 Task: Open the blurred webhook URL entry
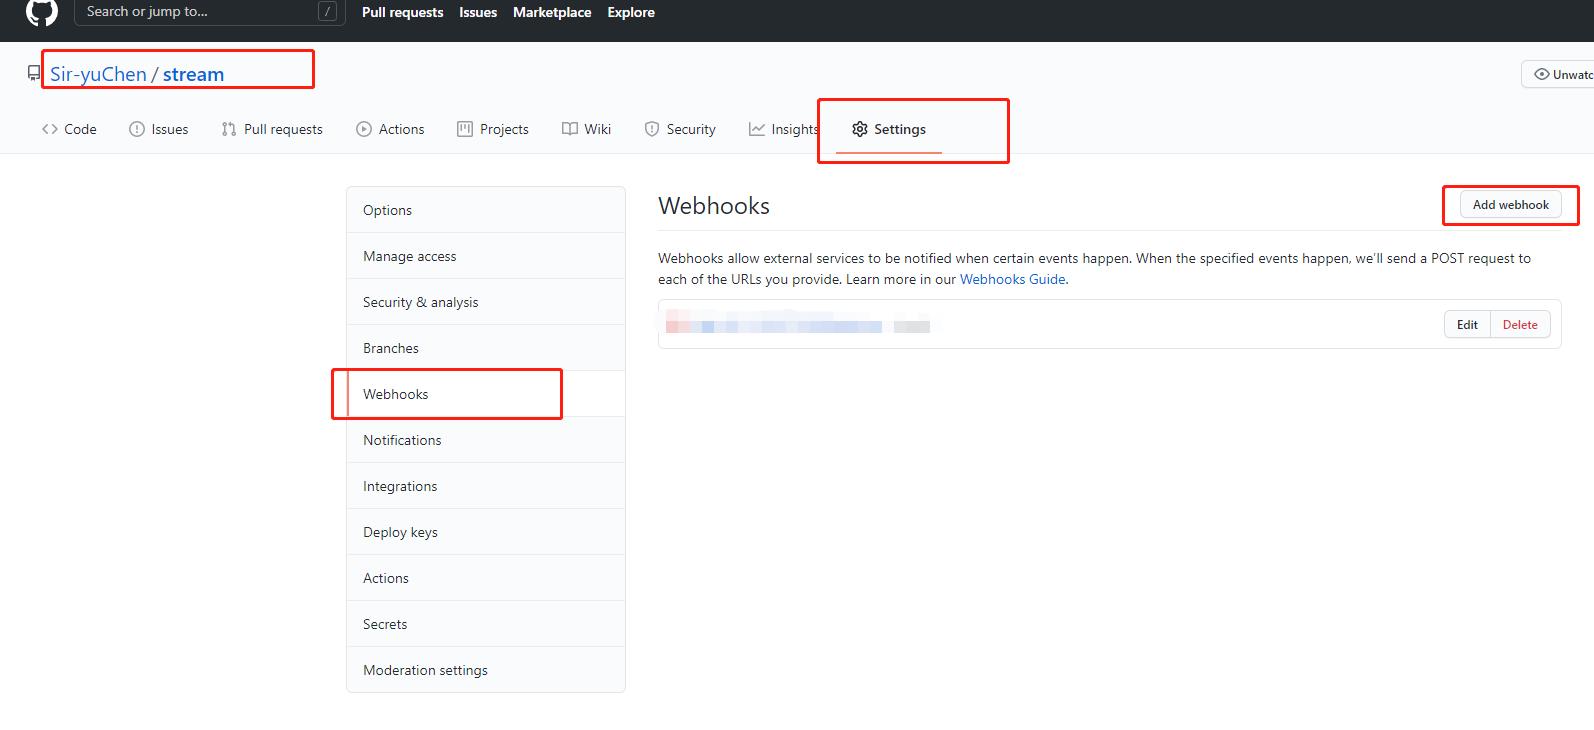click(798, 324)
